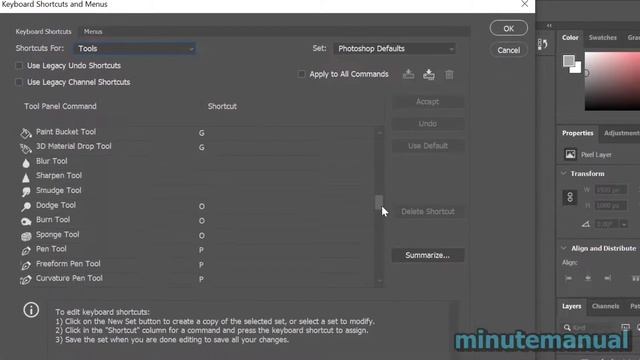Click the O shortcut for Dodge Tool

[202, 207]
